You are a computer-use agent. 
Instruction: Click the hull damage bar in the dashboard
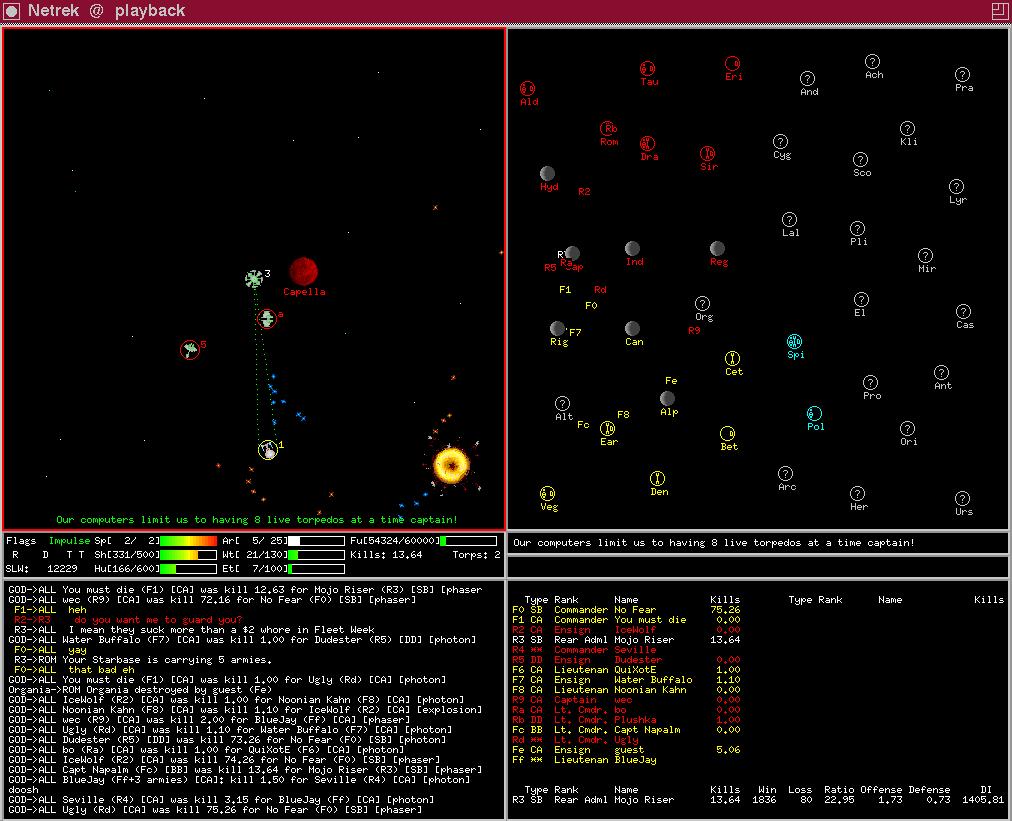188,569
